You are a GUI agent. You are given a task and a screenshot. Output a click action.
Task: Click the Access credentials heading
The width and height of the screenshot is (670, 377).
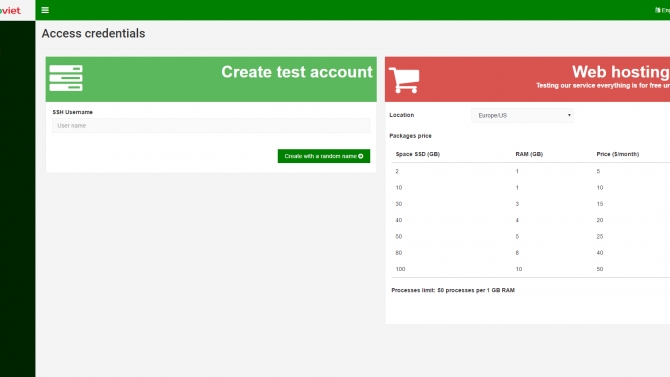click(93, 33)
